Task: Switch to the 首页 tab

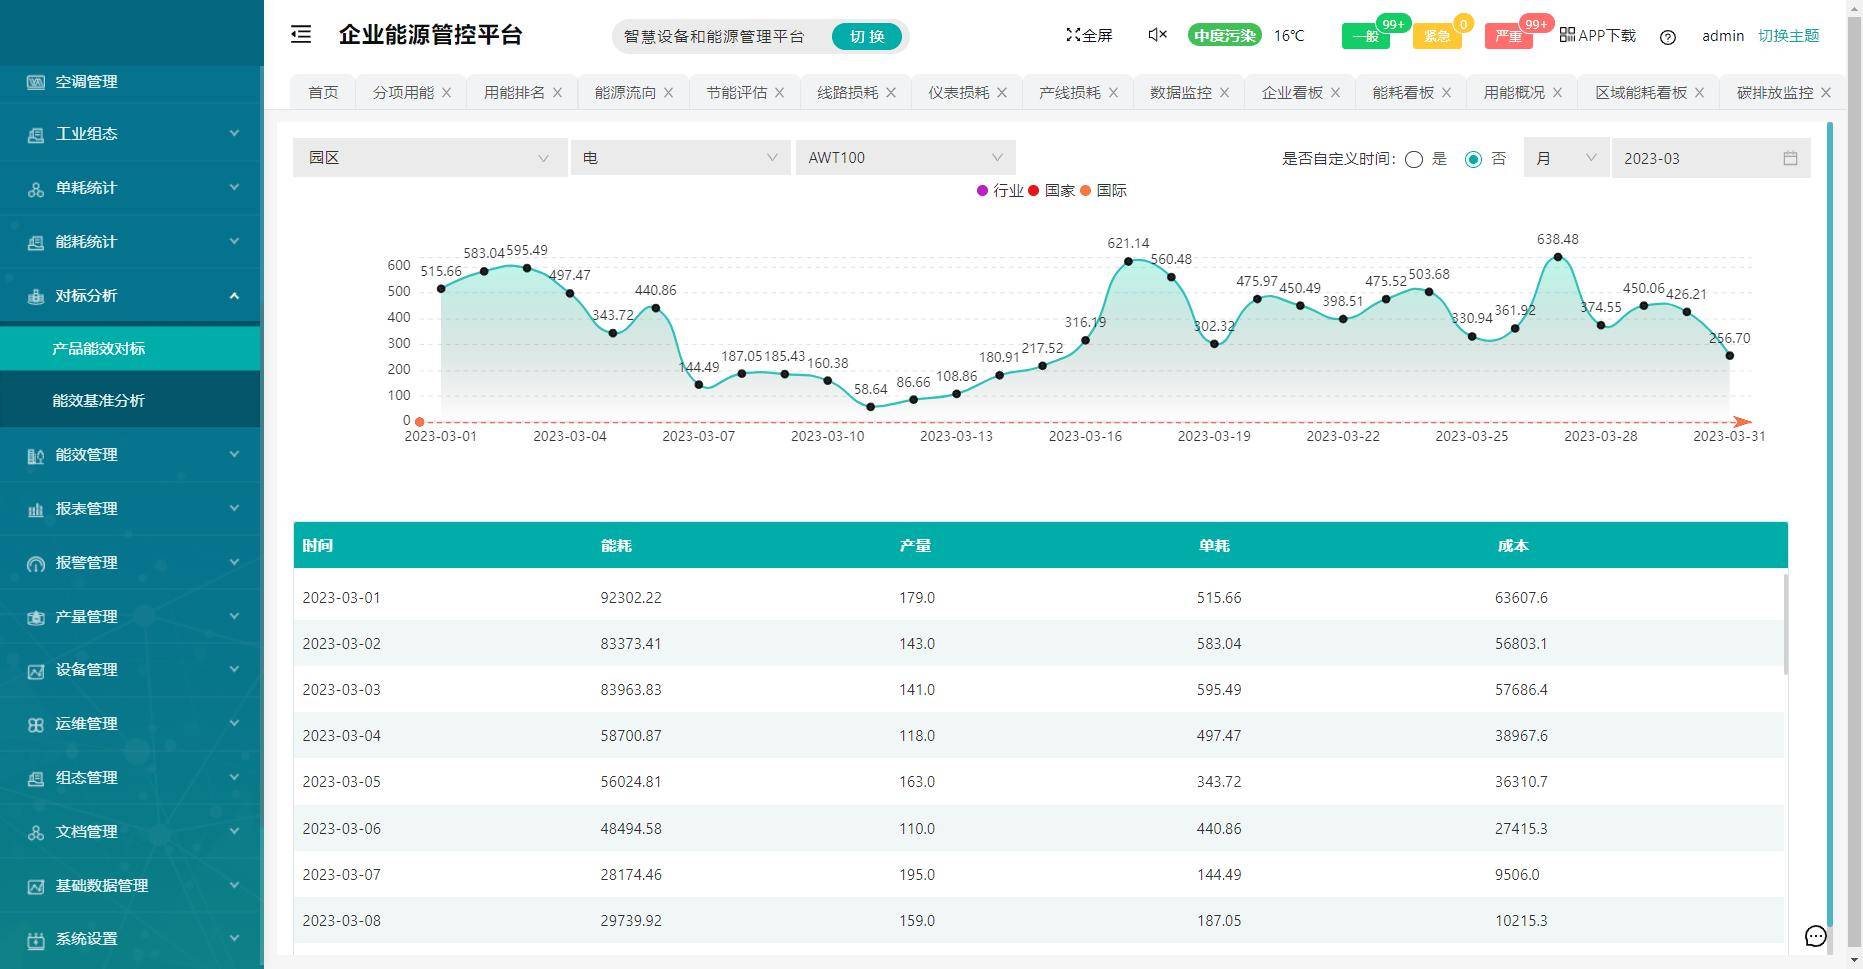Action: pos(323,93)
